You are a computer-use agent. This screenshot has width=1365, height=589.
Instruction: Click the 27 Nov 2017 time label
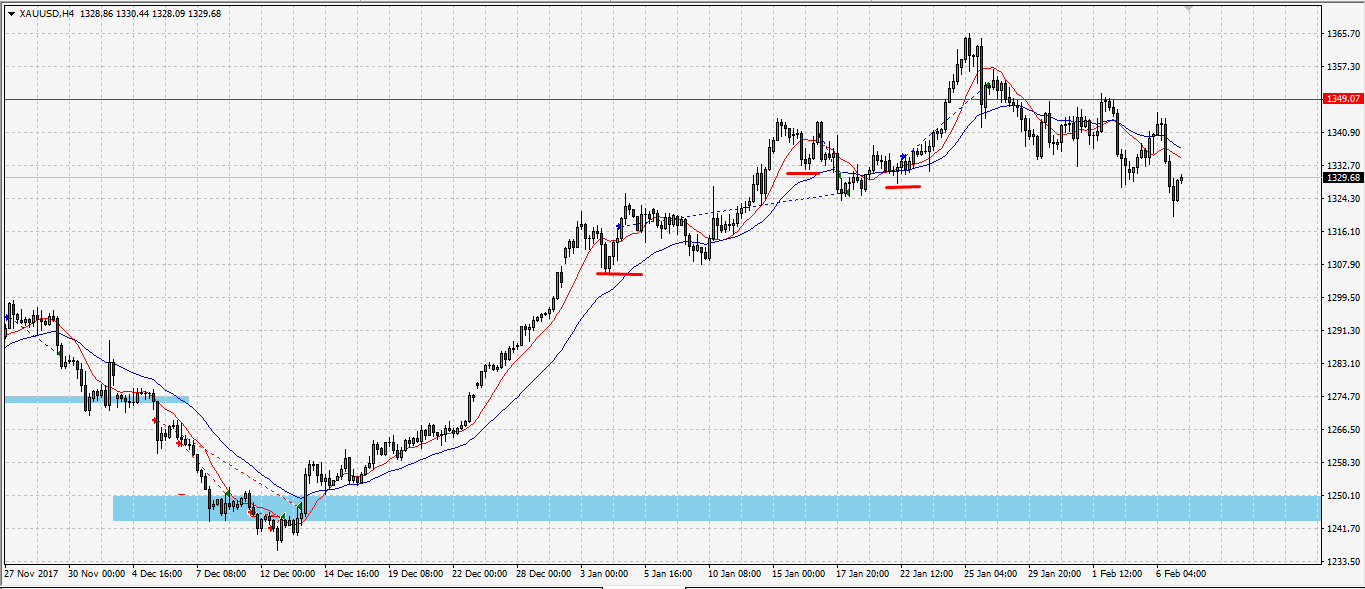click(31, 574)
